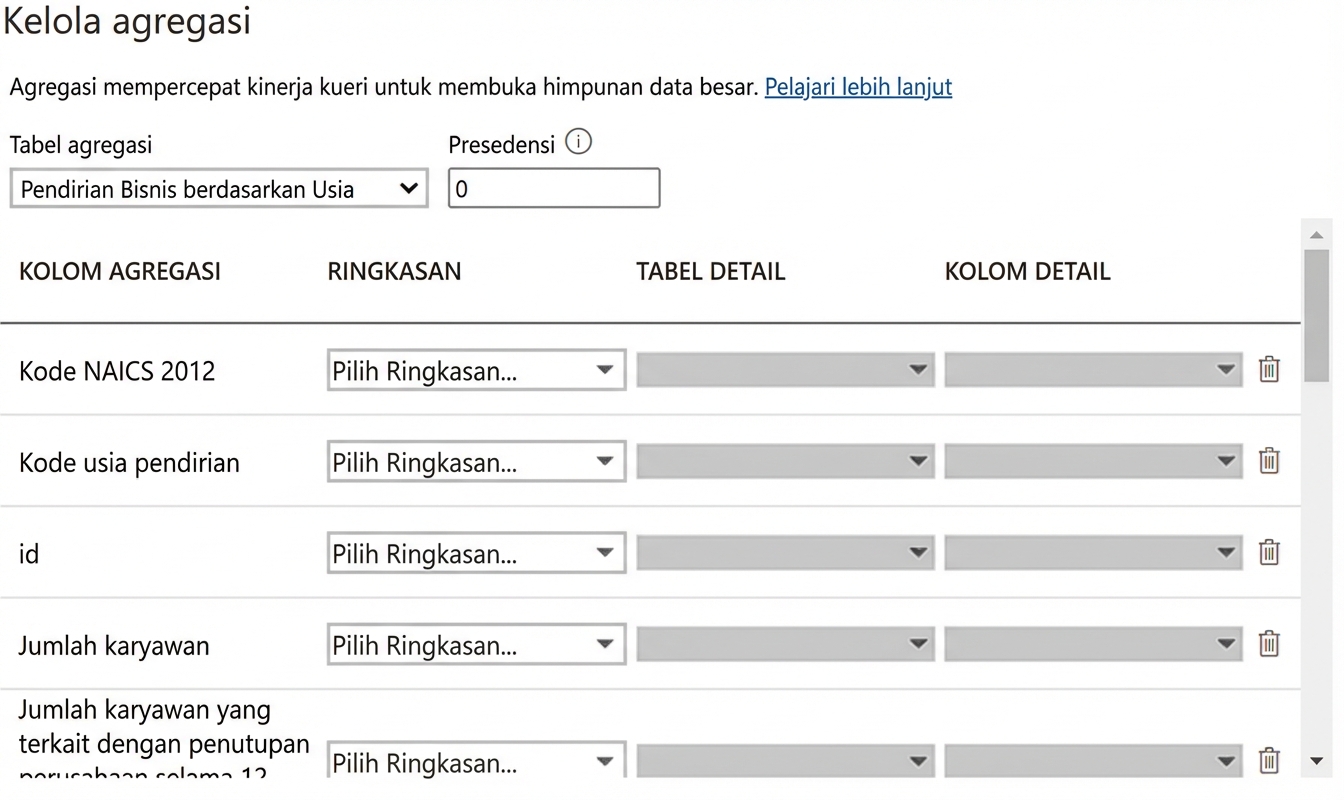The image size is (1344, 800).
Task: Click the KOLOM AGREGASI column header
Action: pyautogui.click(x=119, y=271)
